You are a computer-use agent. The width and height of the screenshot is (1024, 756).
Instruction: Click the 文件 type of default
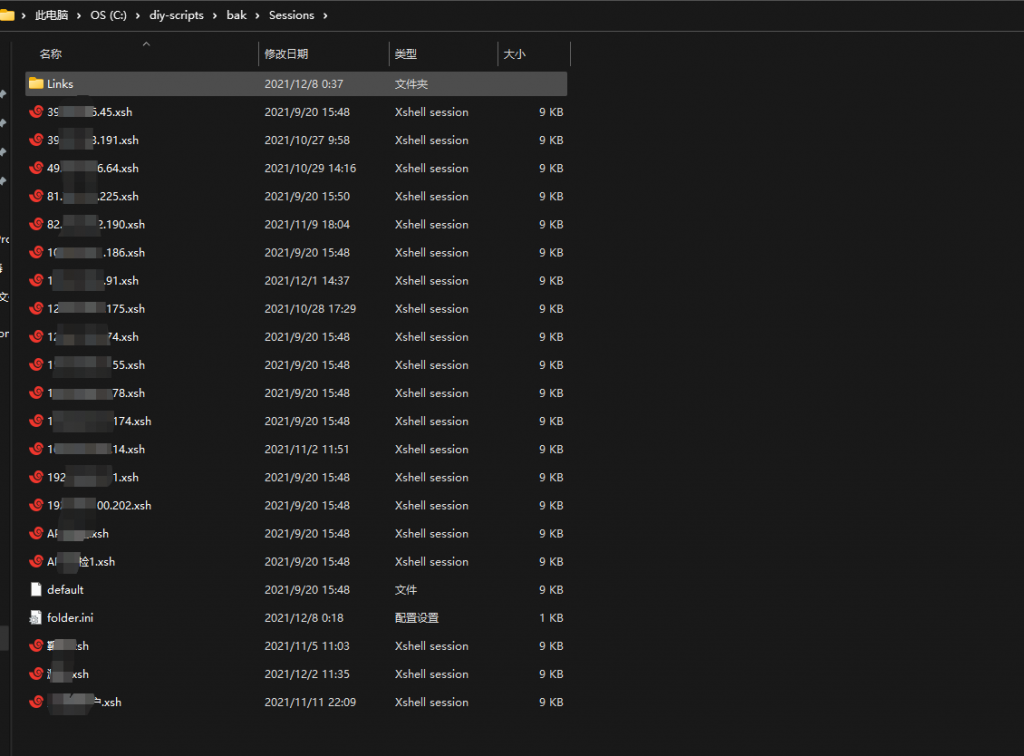point(406,590)
